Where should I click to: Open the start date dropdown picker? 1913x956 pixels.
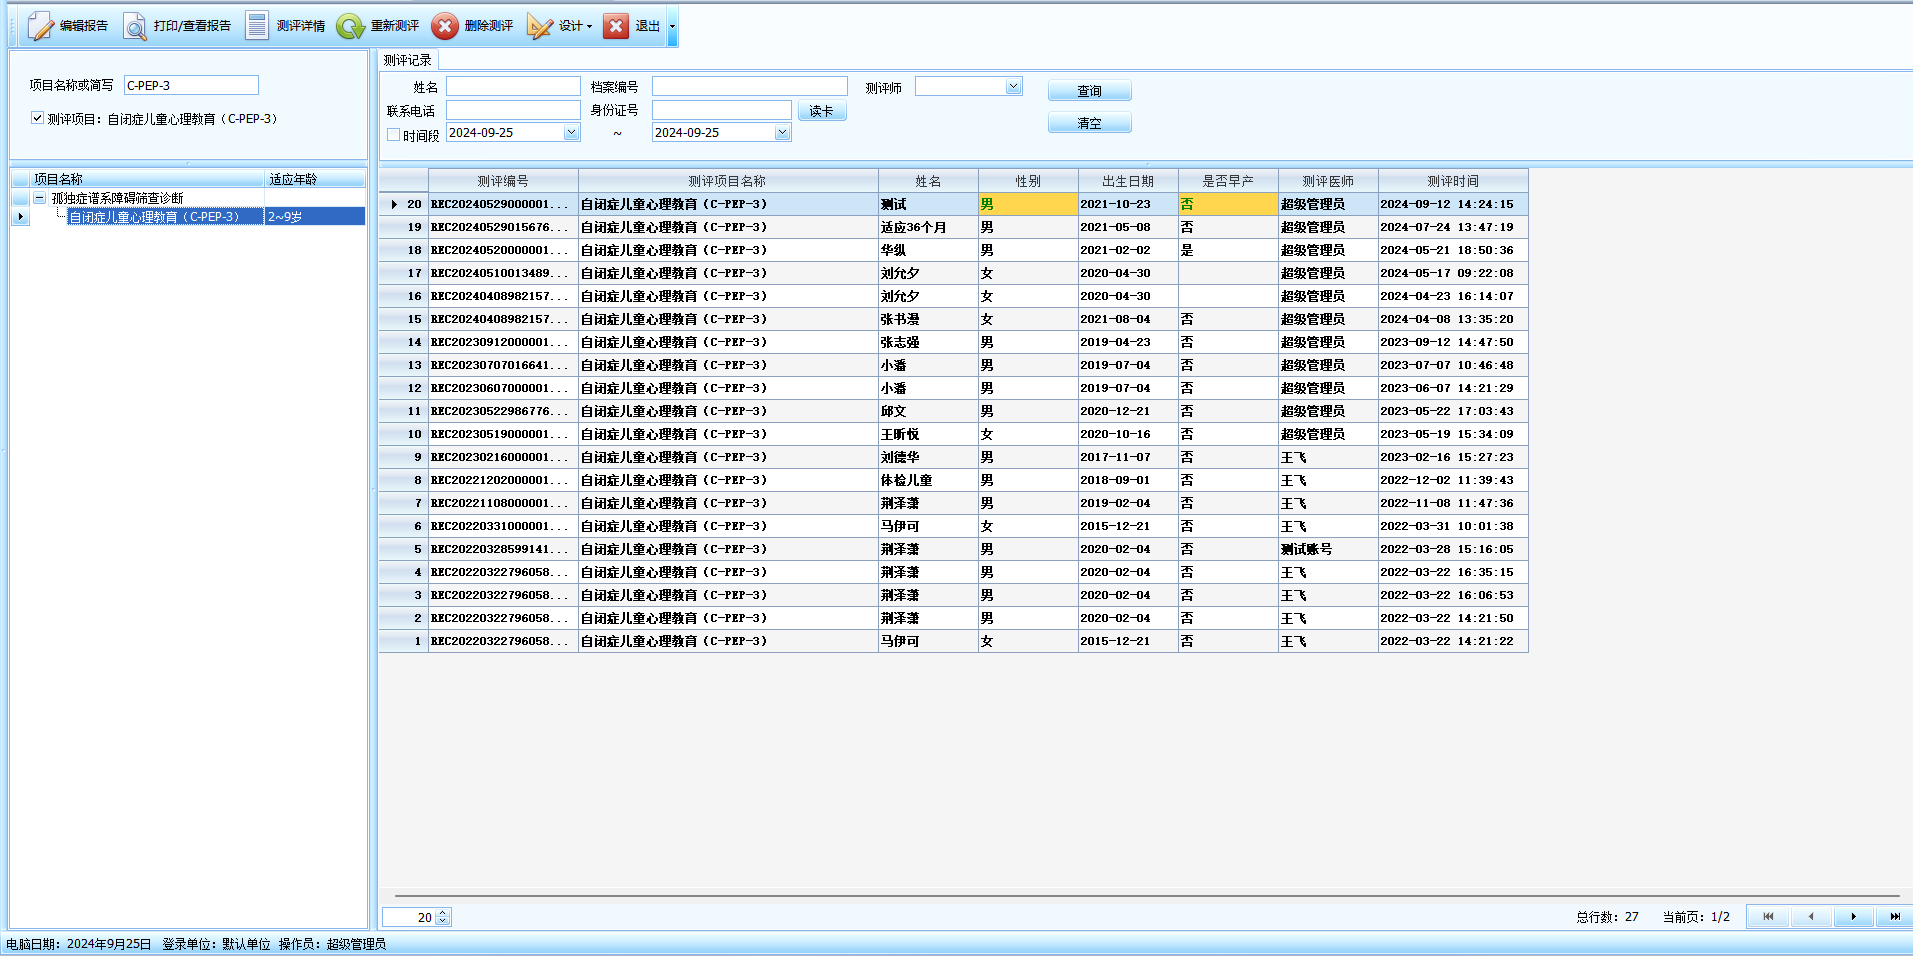(571, 133)
